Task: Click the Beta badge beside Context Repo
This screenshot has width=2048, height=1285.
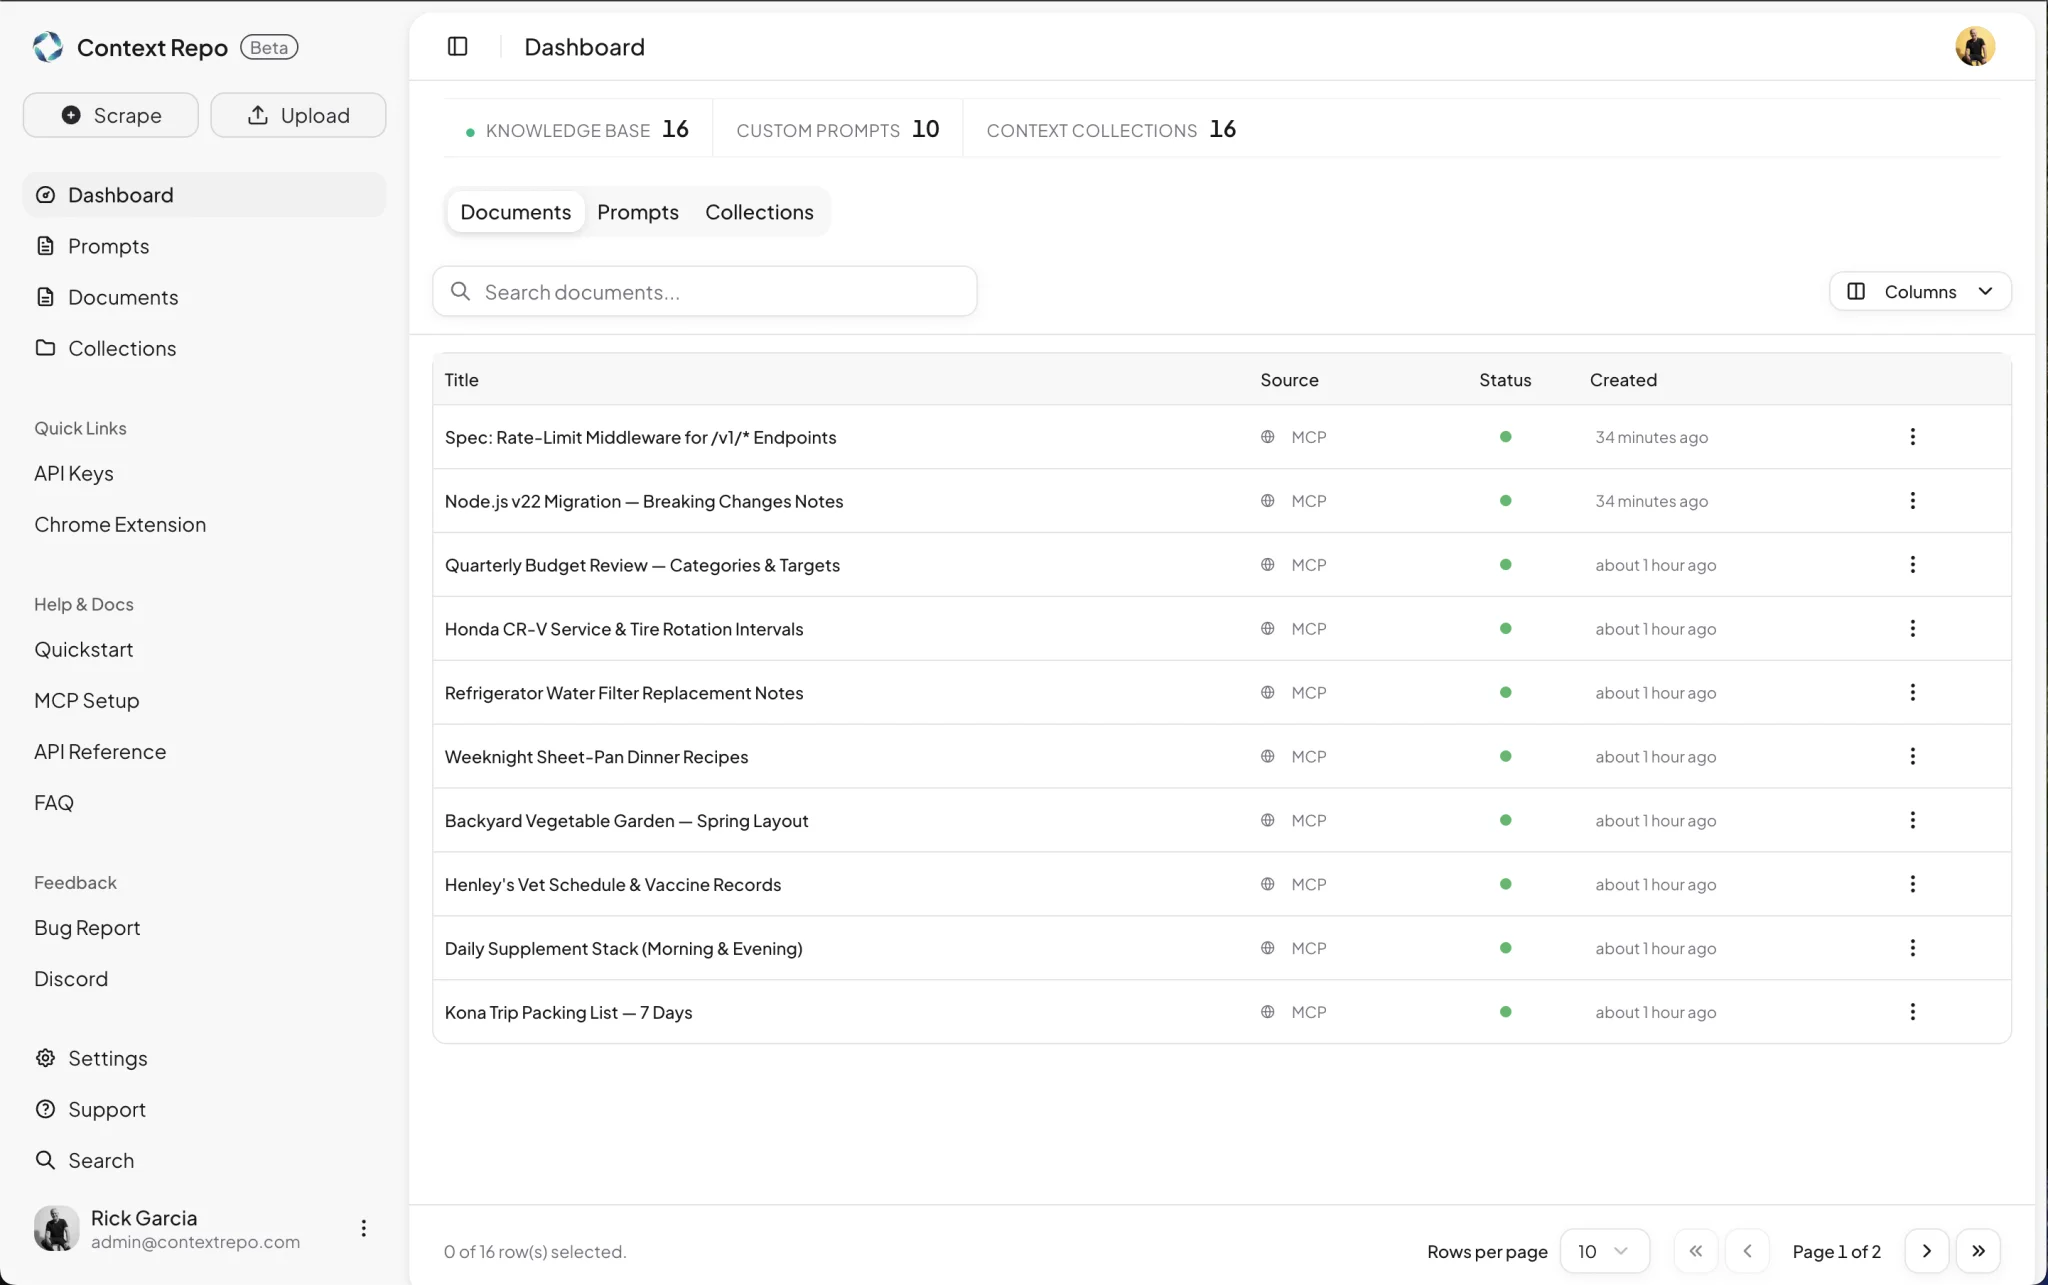Action: (x=269, y=47)
